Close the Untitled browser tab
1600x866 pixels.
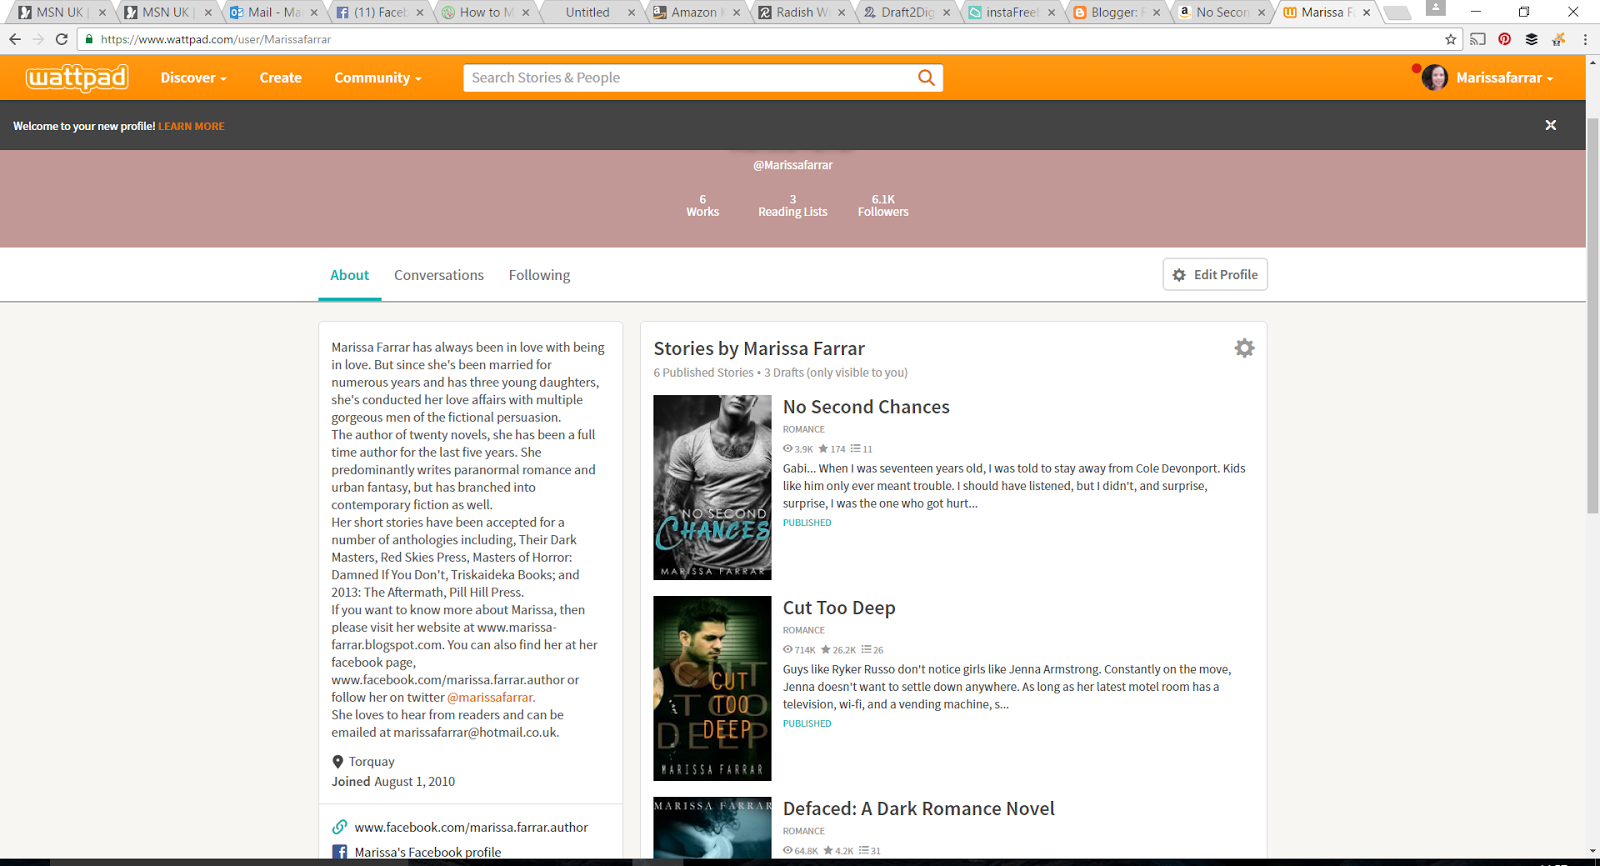point(631,13)
